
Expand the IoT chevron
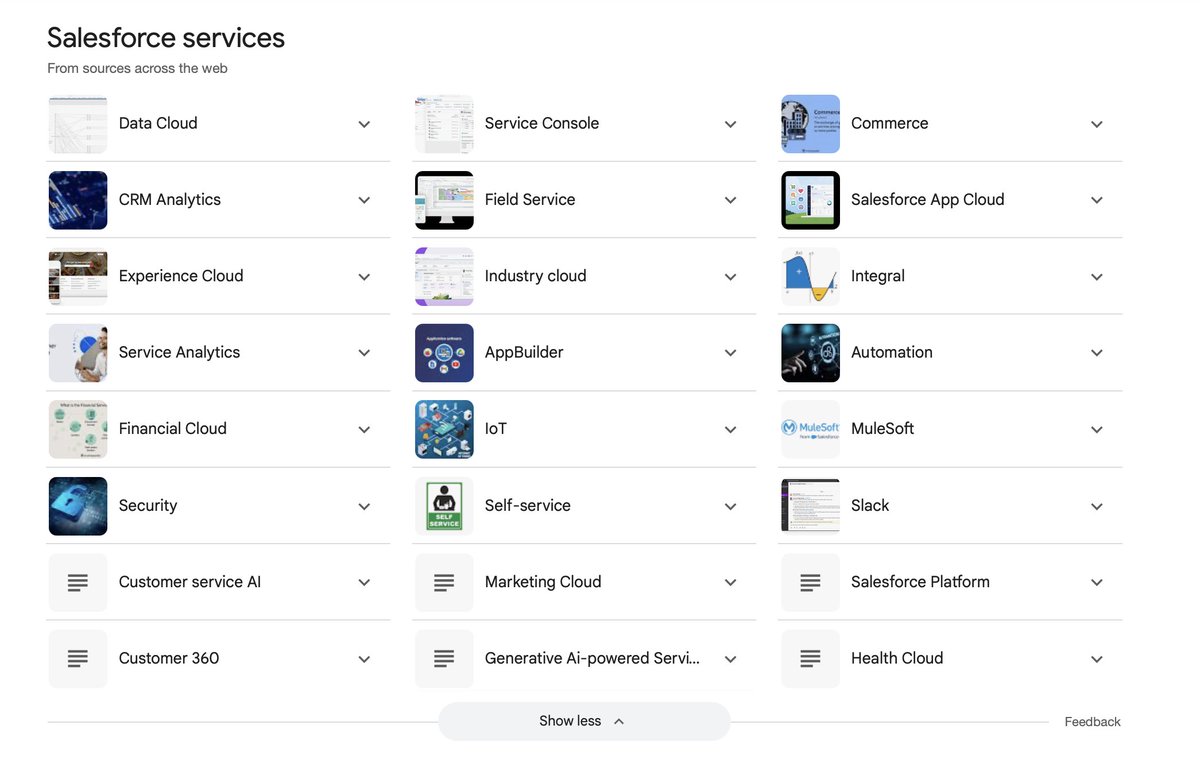[730, 429]
